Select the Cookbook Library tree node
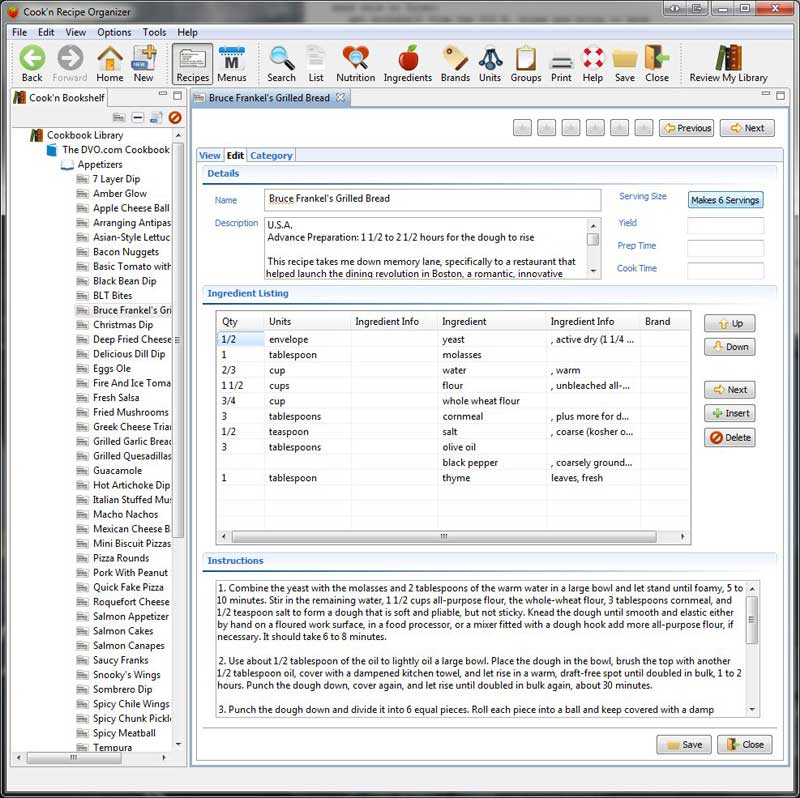 pos(85,135)
